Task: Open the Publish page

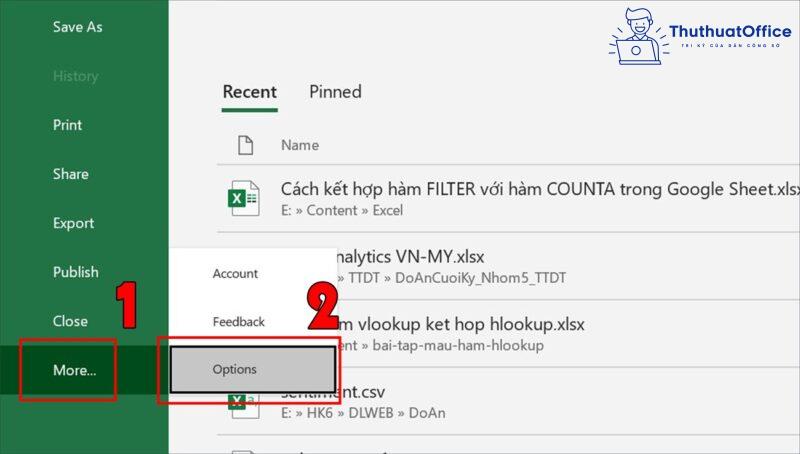Action: tap(76, 272)
